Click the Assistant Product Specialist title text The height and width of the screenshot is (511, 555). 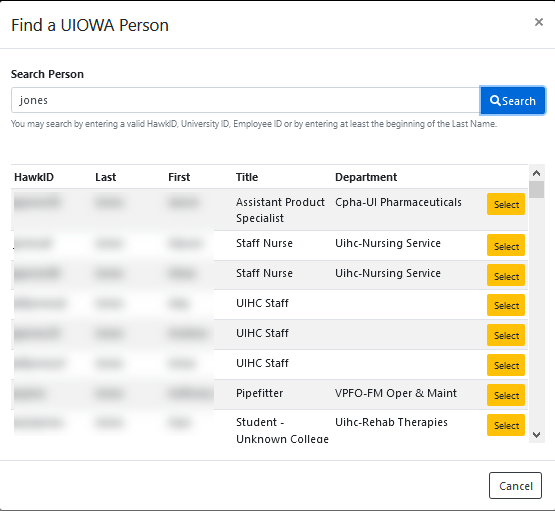pos(280,210)
